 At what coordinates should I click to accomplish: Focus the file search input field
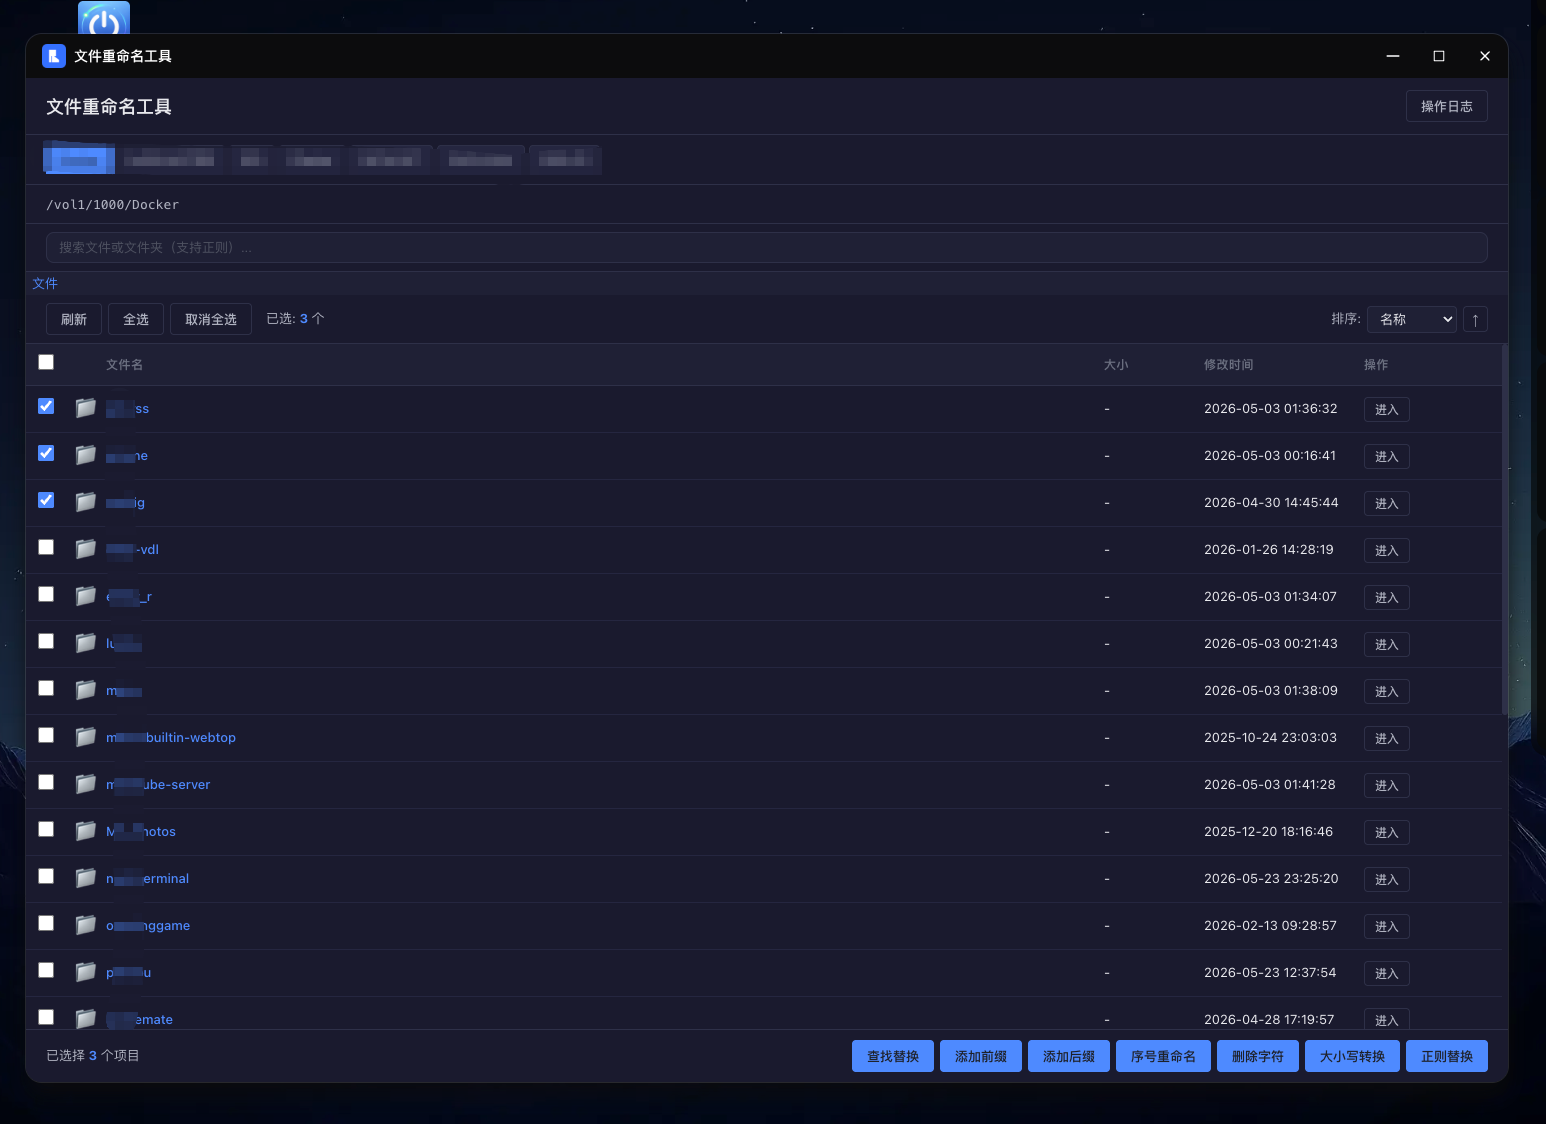point(766,247)
